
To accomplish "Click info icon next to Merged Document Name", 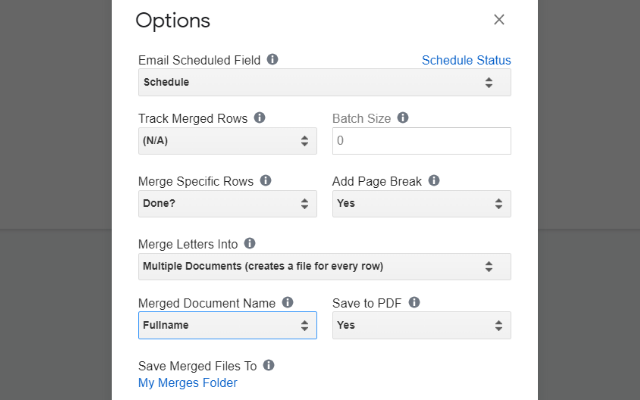I will click(288, 302).
